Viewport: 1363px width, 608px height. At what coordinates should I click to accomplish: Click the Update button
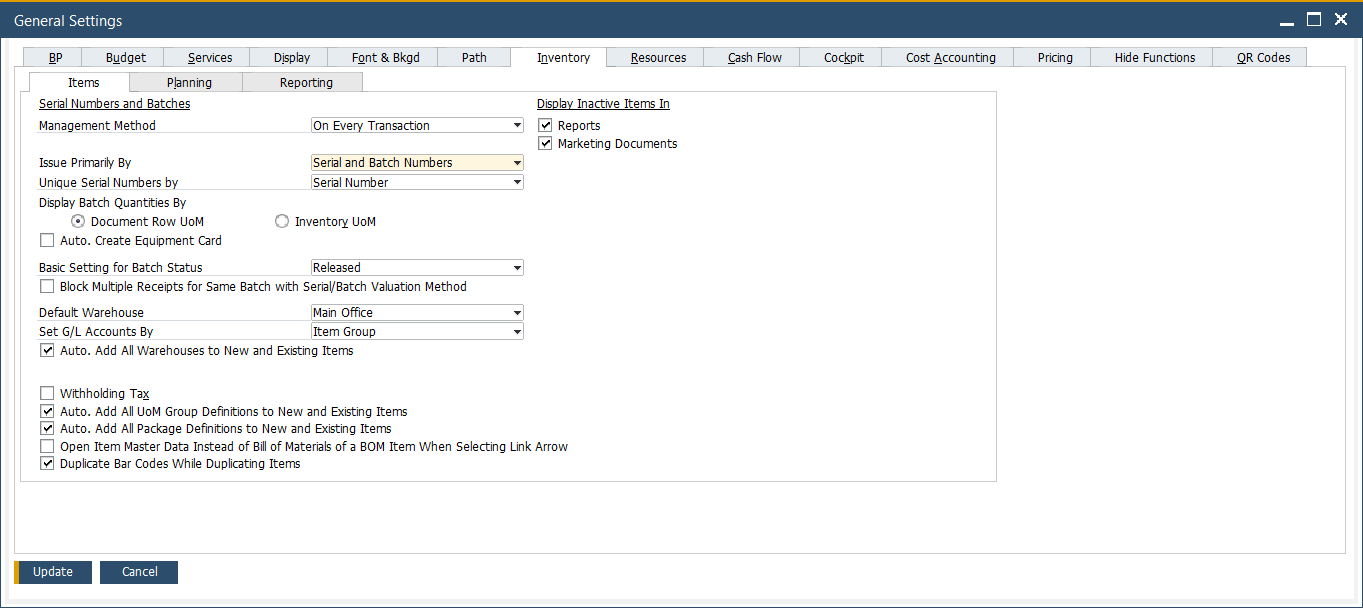click(53, 572)
